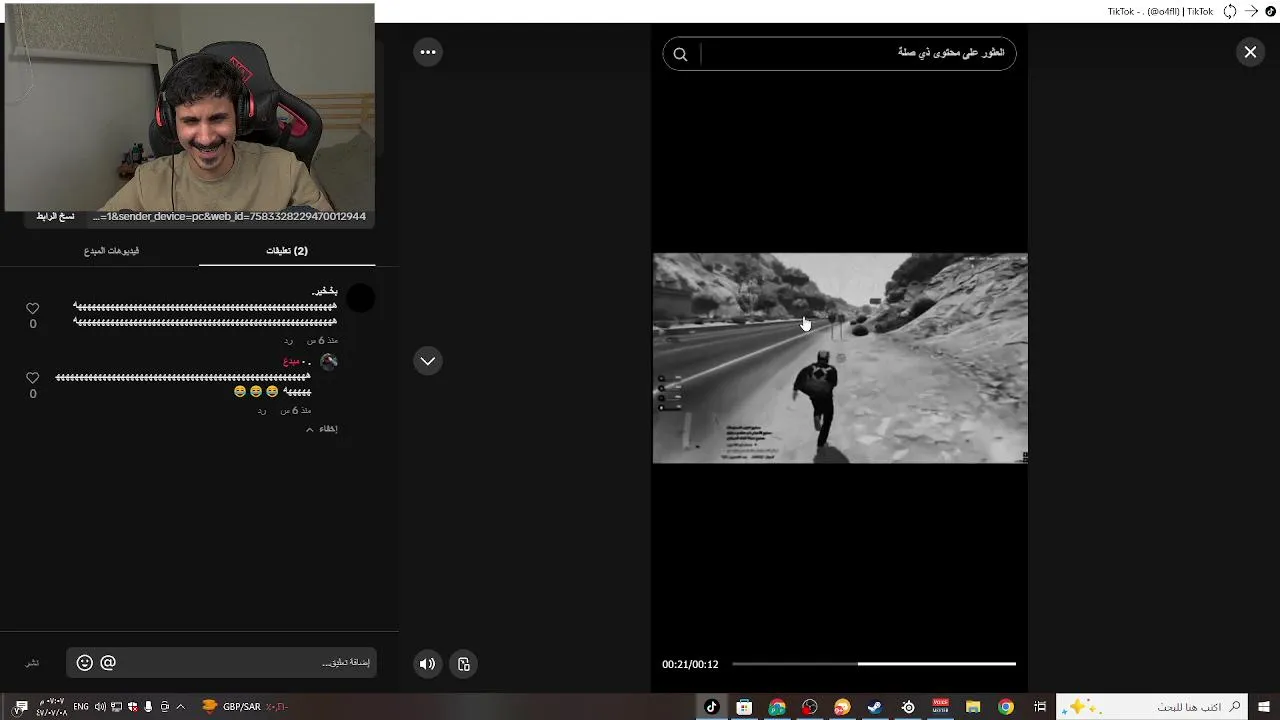This screenshot has height=720, width=1280.
Task: Reply to the first comment
Action: point(288,341)
